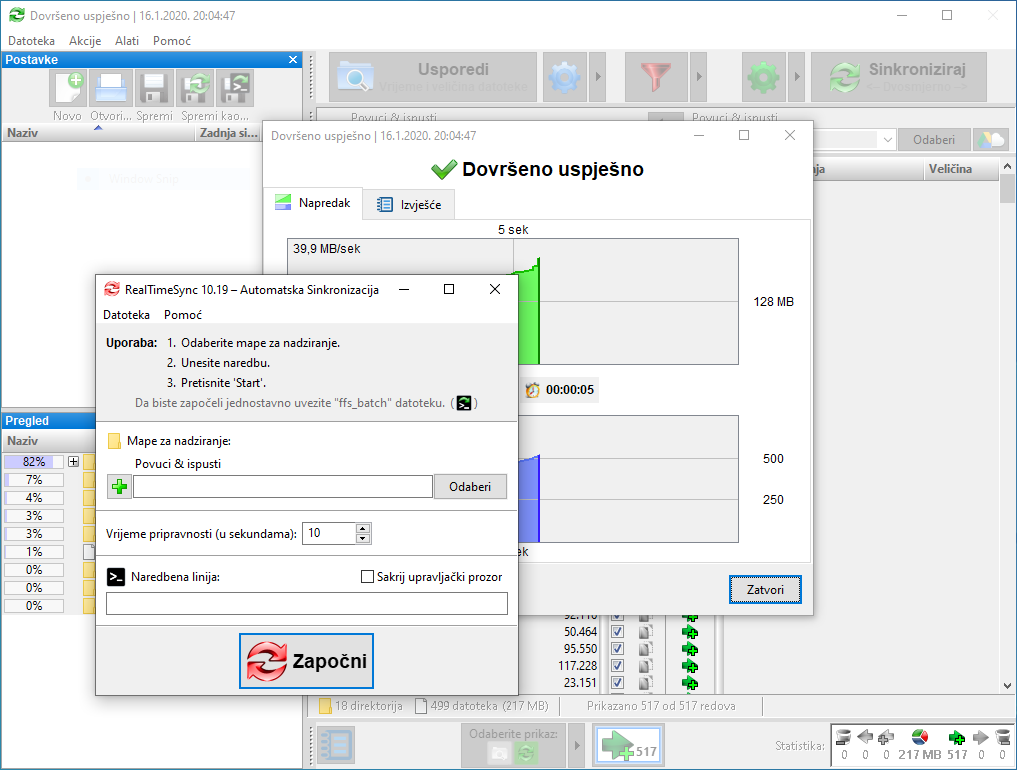
Task: Open Datoteka menu in RealTimeSync
Action: [126, 315]
